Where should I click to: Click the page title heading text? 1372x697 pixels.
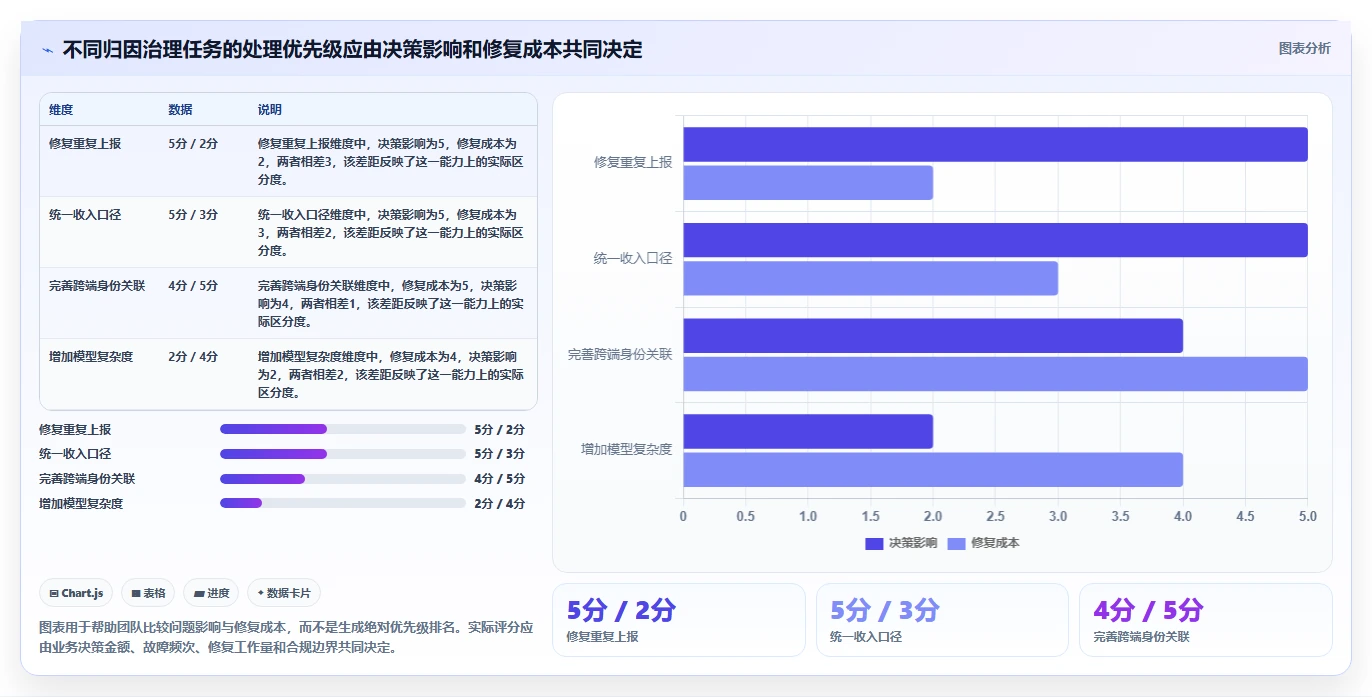click(352, 49)
